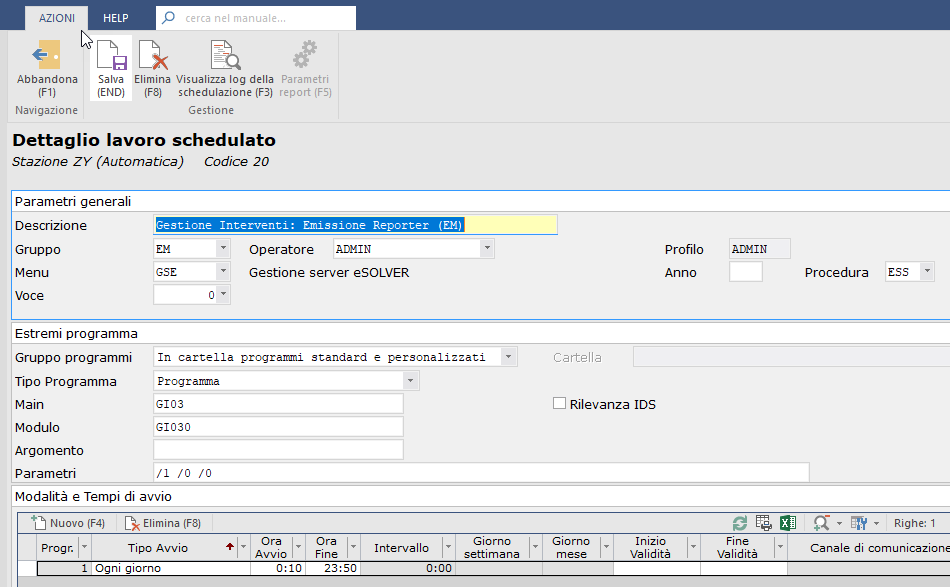Save the job with Salva (END)
This screenshot has height=587, width=950.
click(x=111, y=56)
